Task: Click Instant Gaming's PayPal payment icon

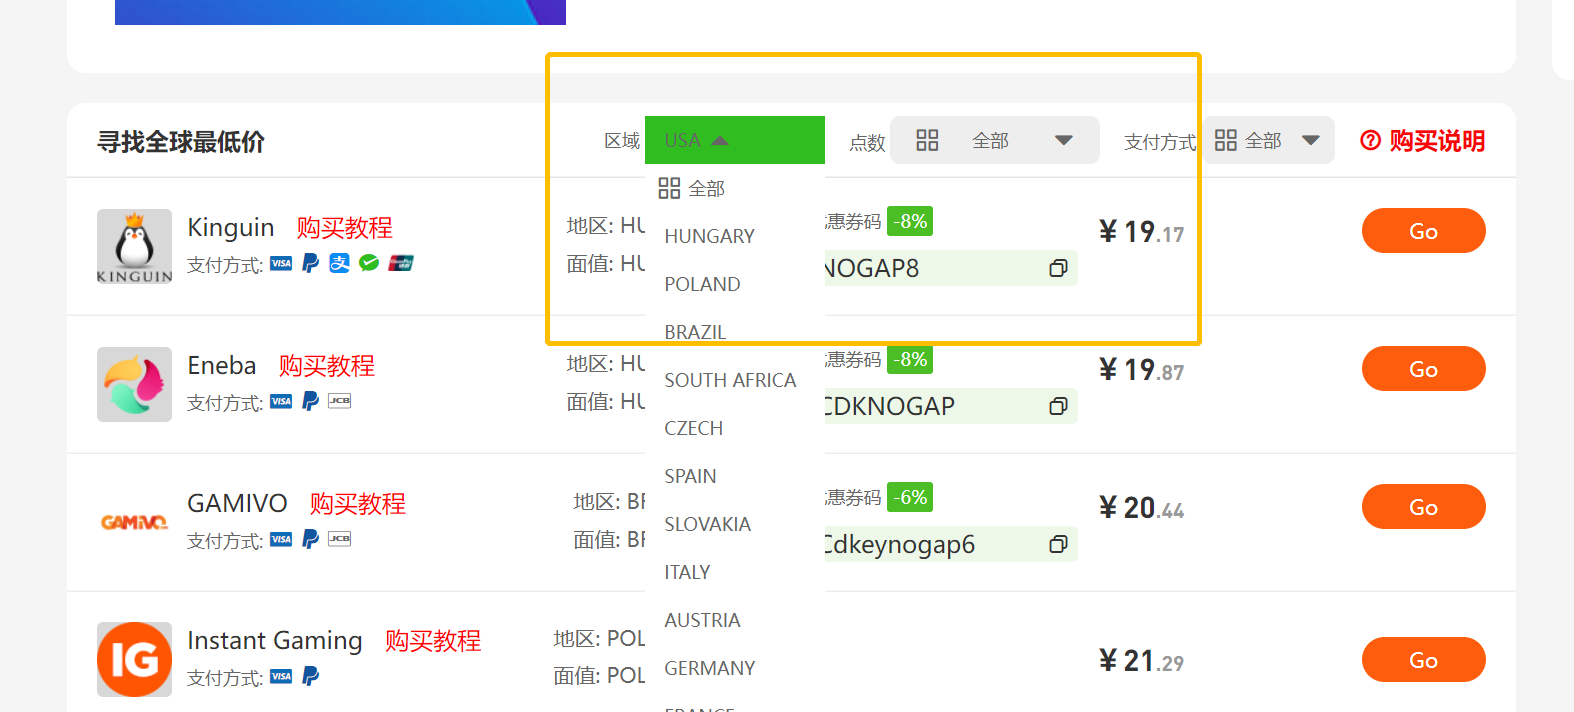Action: 311,676
